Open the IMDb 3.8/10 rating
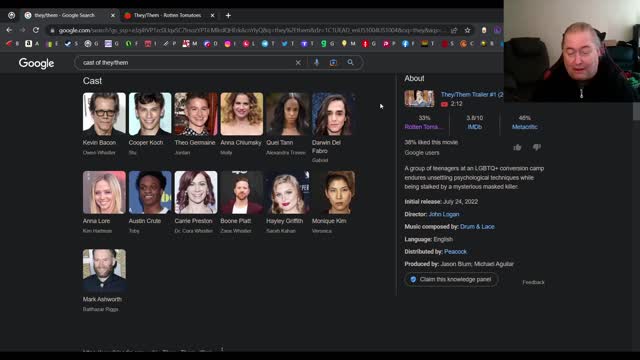640x360 pixels. coord(474,122)
